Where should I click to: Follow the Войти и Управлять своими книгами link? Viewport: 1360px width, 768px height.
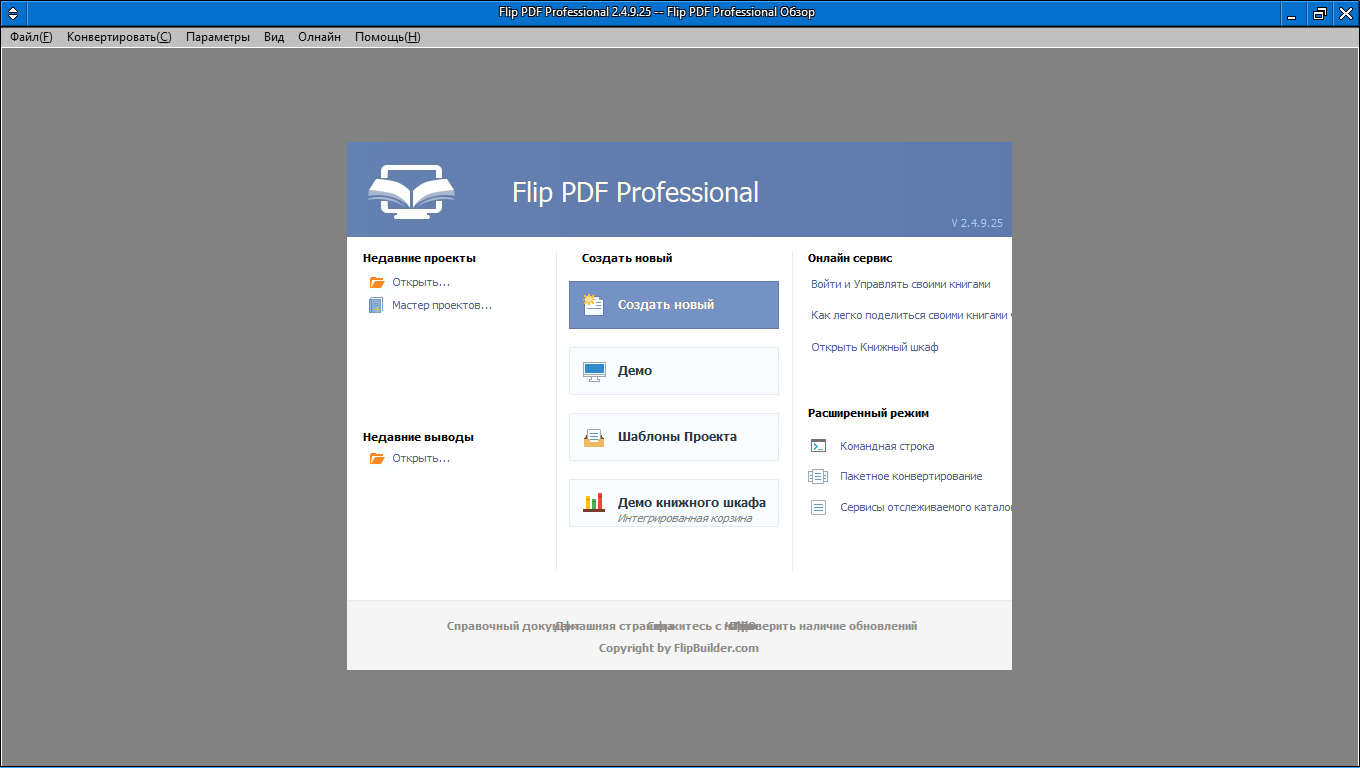click(x=900, y=284)
